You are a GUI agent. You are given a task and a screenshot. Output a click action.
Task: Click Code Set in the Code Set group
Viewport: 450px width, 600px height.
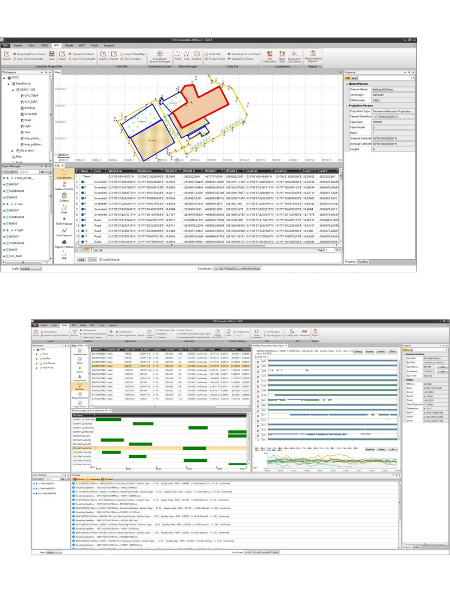tap(214, 54)
